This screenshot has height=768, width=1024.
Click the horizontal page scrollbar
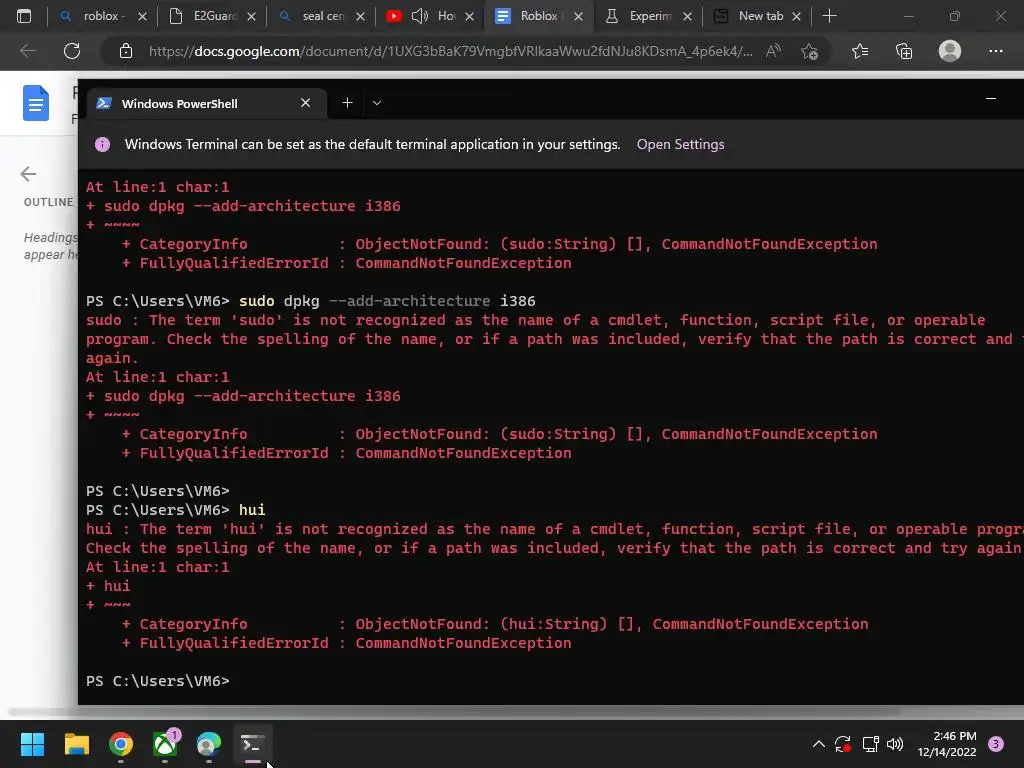[454, 712]
